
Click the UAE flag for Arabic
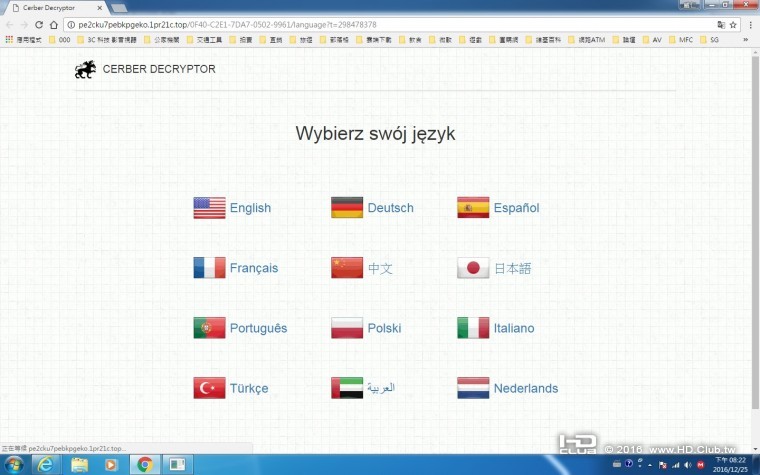point(347,388)
